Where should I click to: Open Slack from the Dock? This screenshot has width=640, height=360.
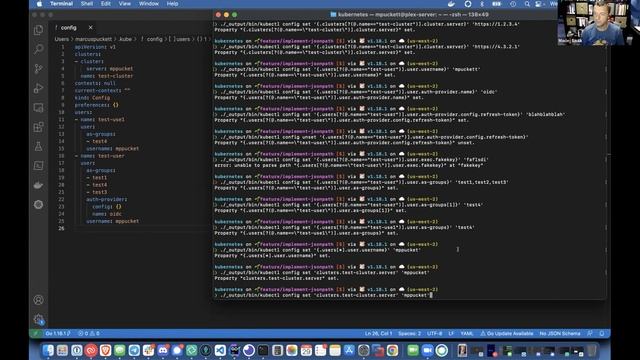pos(149,350)
